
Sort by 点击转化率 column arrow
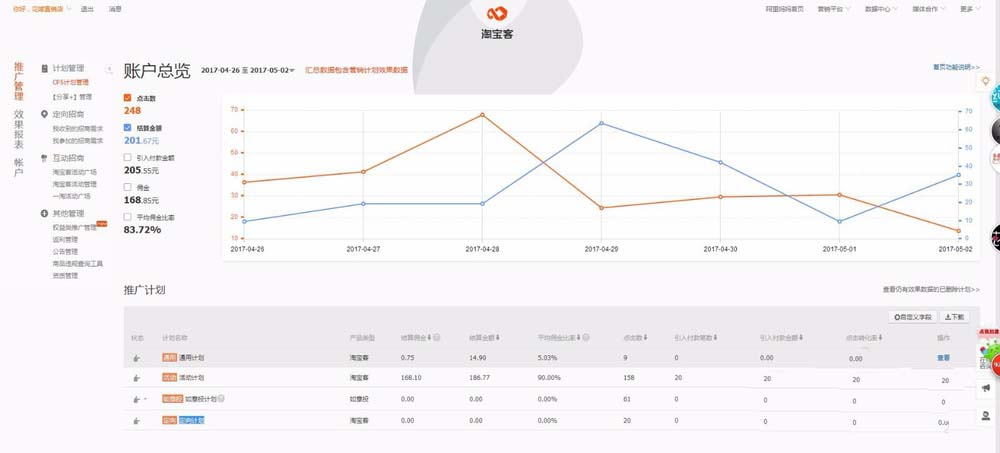tap(879, 338)
